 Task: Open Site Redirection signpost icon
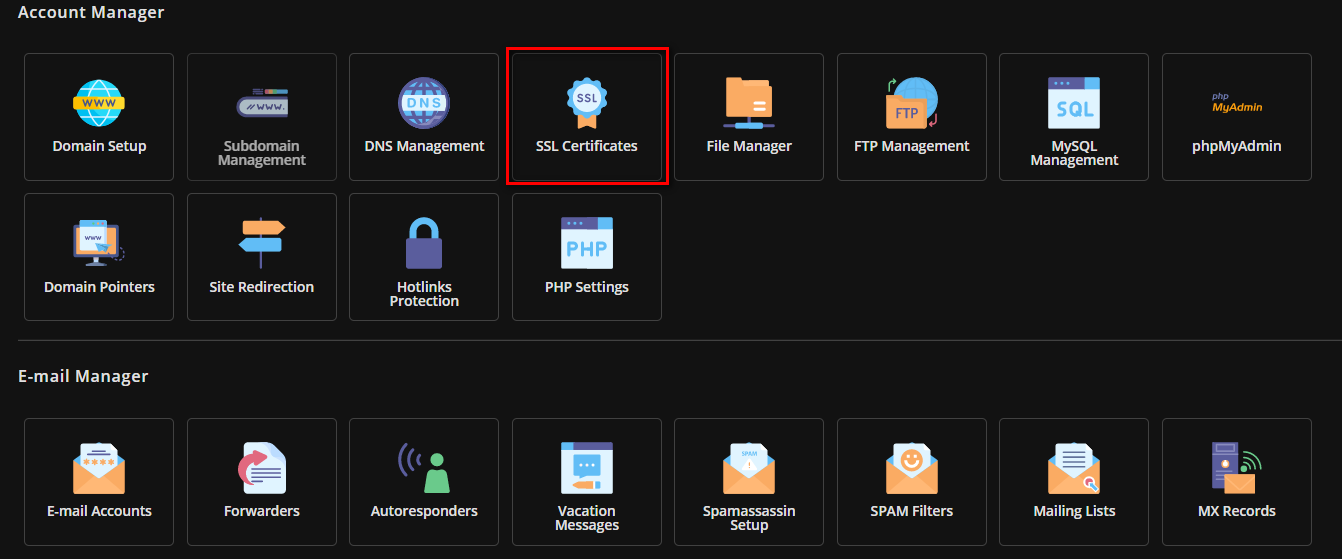(262, 243)
